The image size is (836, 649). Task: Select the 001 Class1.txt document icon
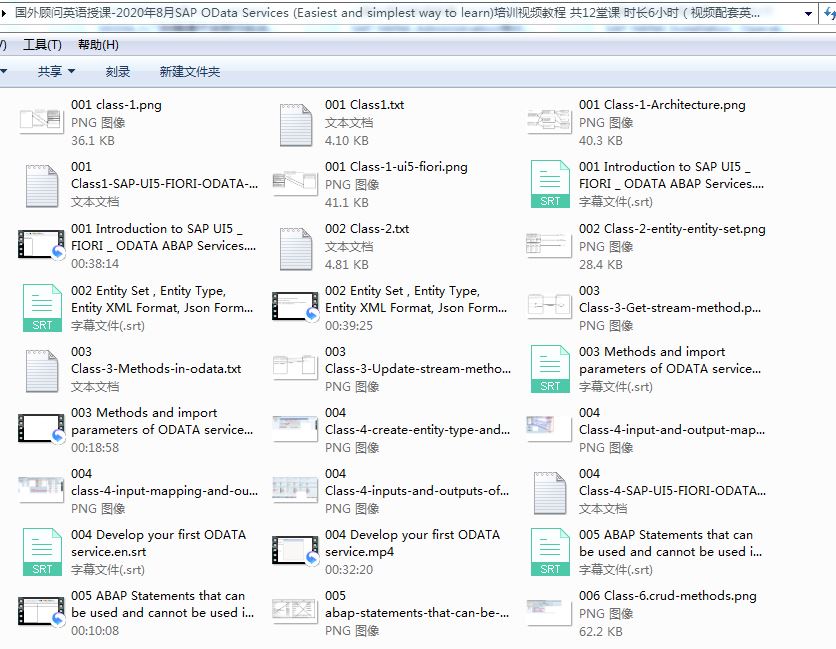click(x=296, y=125)
